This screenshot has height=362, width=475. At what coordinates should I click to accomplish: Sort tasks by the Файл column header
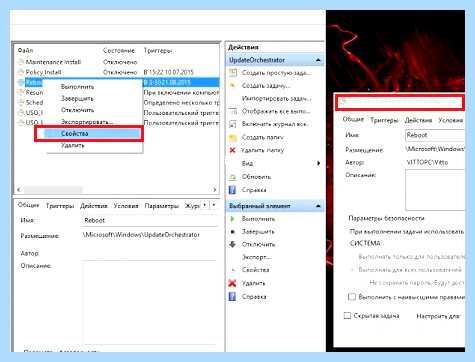(x=25, y=50)
